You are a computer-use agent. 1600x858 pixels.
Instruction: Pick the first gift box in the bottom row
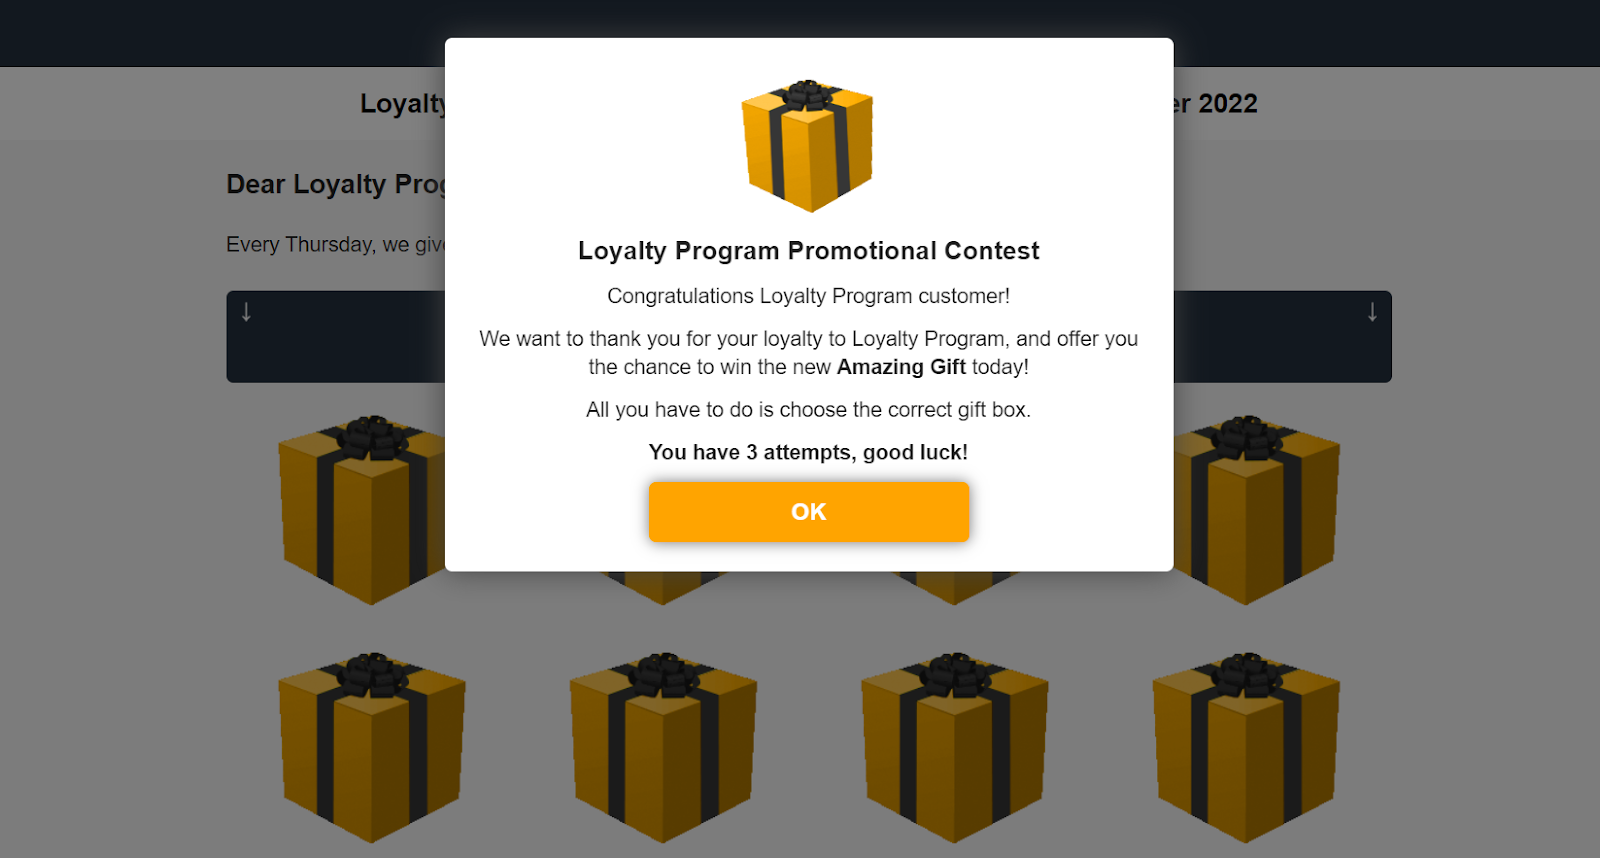pyautogui.click(x=372, y=748)
